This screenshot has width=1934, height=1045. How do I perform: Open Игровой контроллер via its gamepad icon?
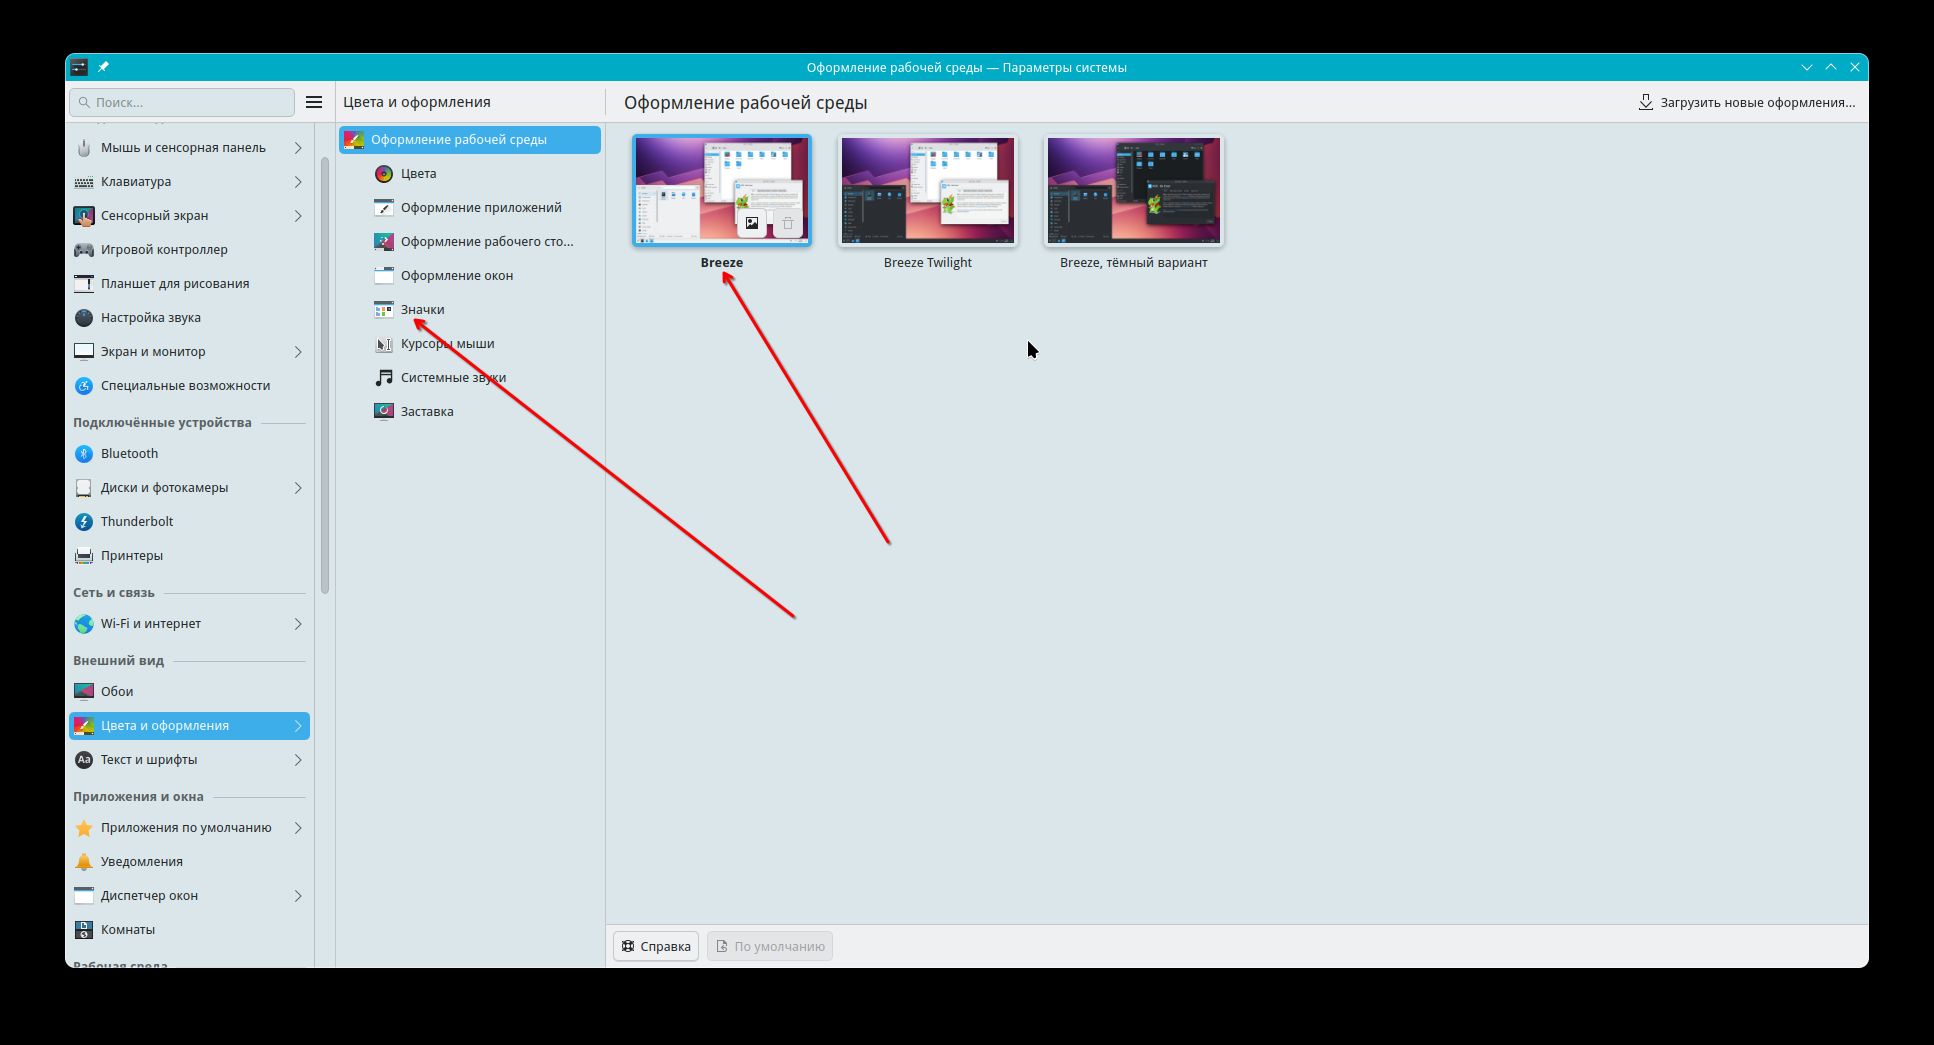click(x=84, y=250)
